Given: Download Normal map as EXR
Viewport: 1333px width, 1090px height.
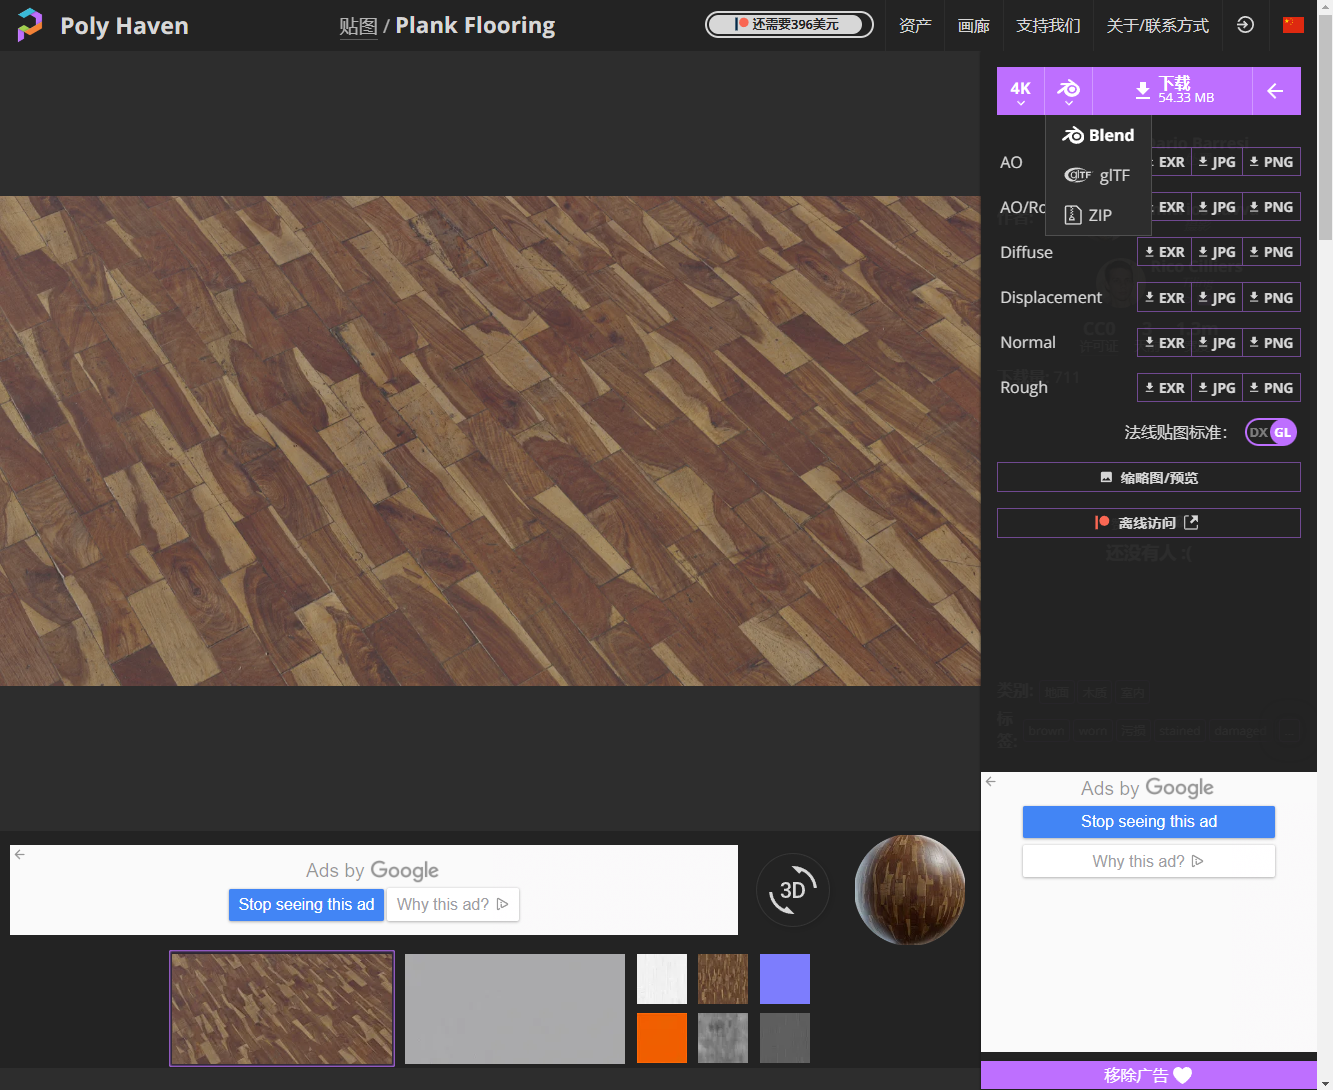Looking at the screenshot, I should click(1165, 342).
